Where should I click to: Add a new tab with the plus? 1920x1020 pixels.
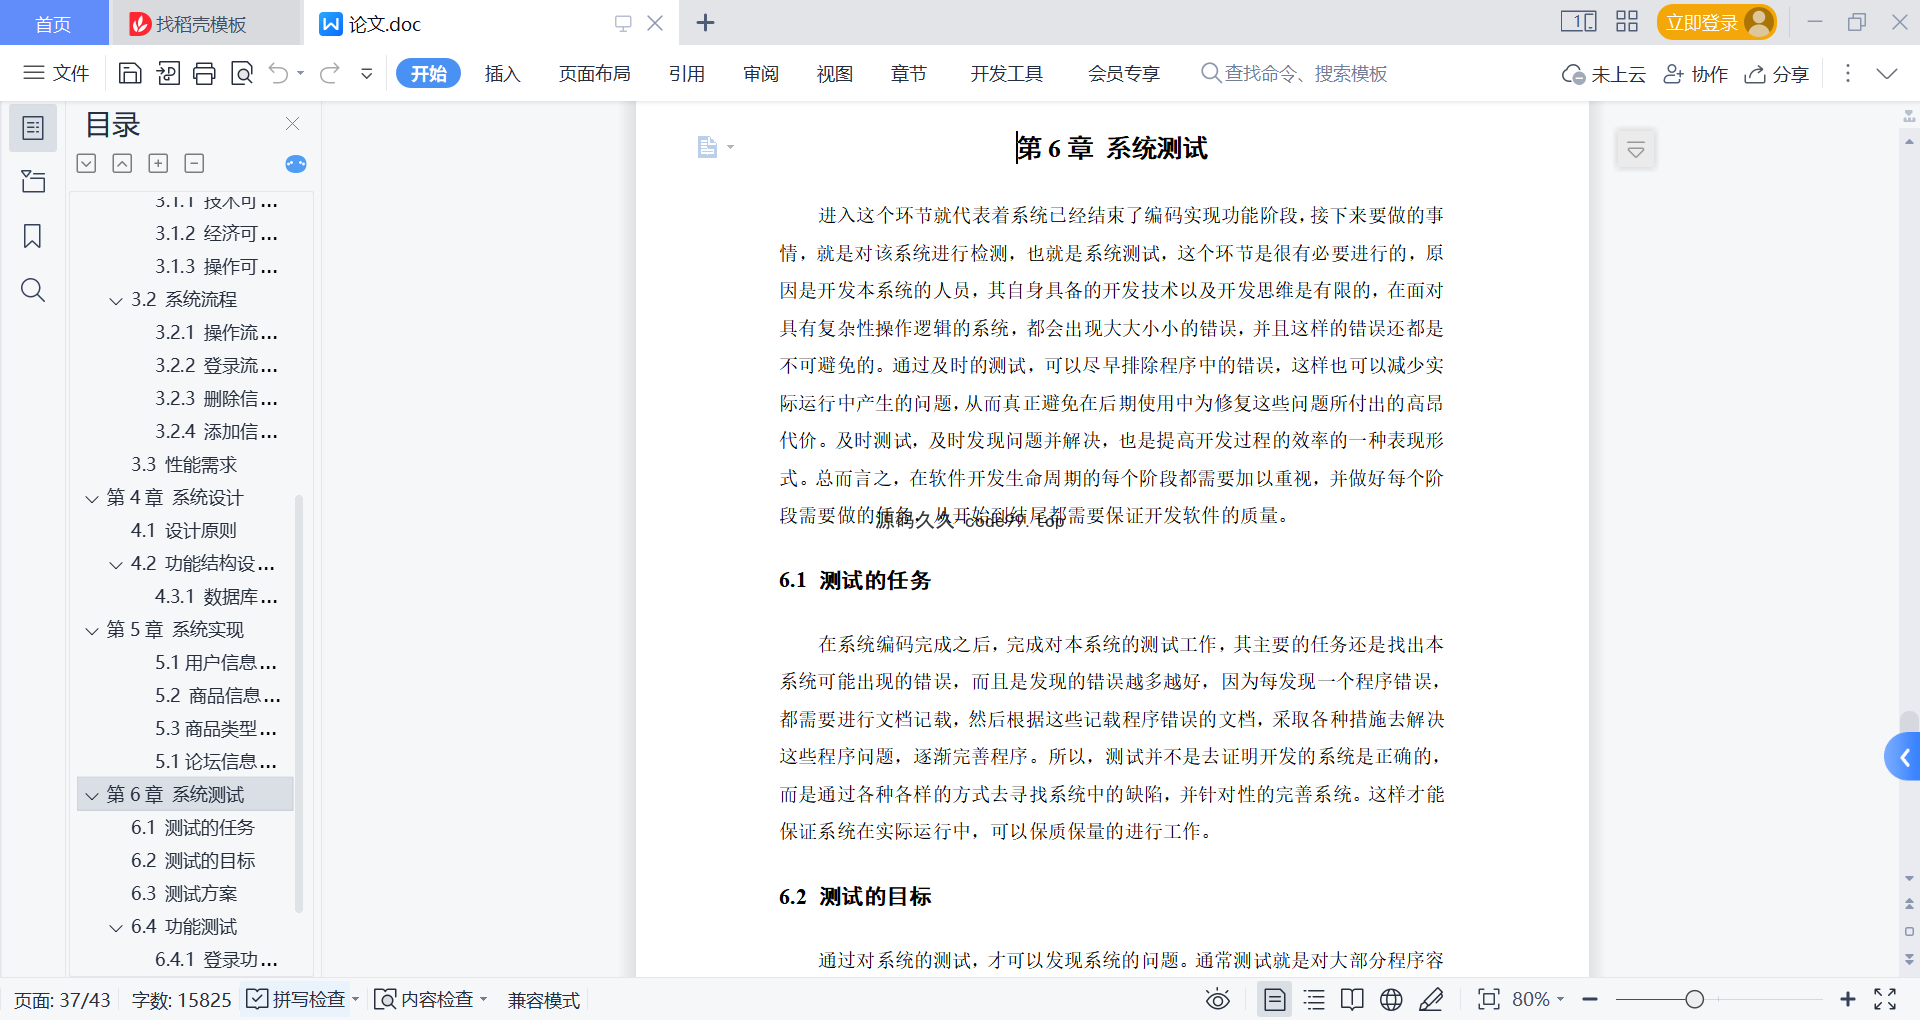705,23
